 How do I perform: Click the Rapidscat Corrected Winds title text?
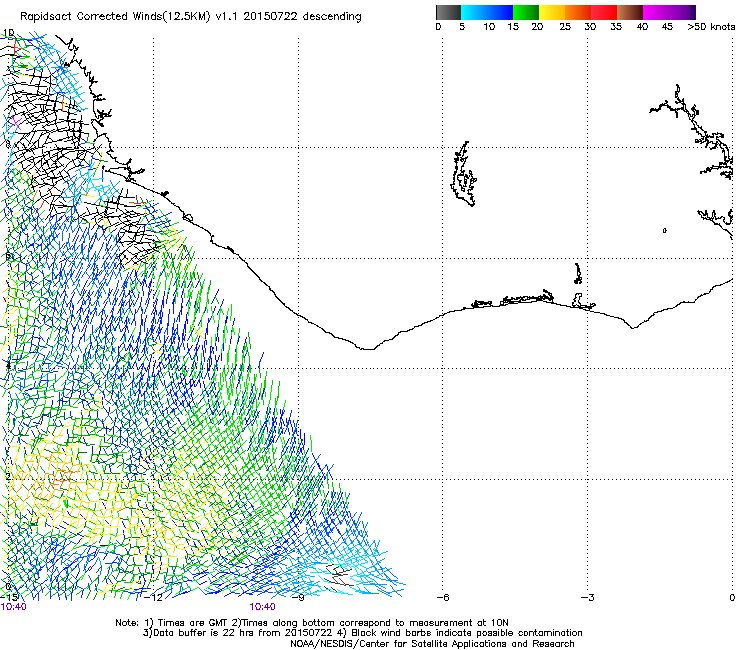pyautogui.click(x=191, y=17)
